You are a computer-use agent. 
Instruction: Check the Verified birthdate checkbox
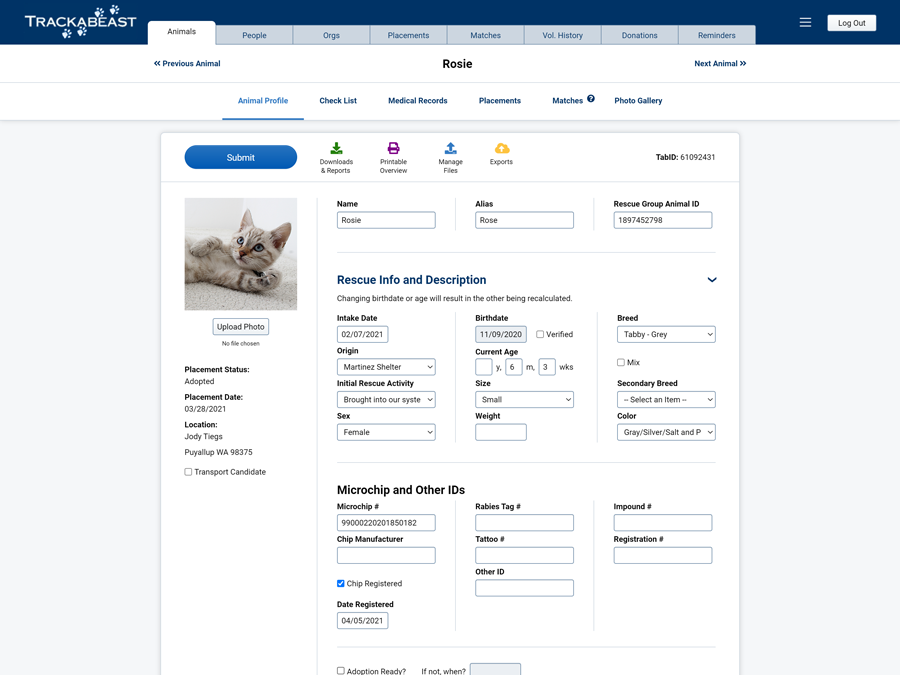click(x=539, y=334)
